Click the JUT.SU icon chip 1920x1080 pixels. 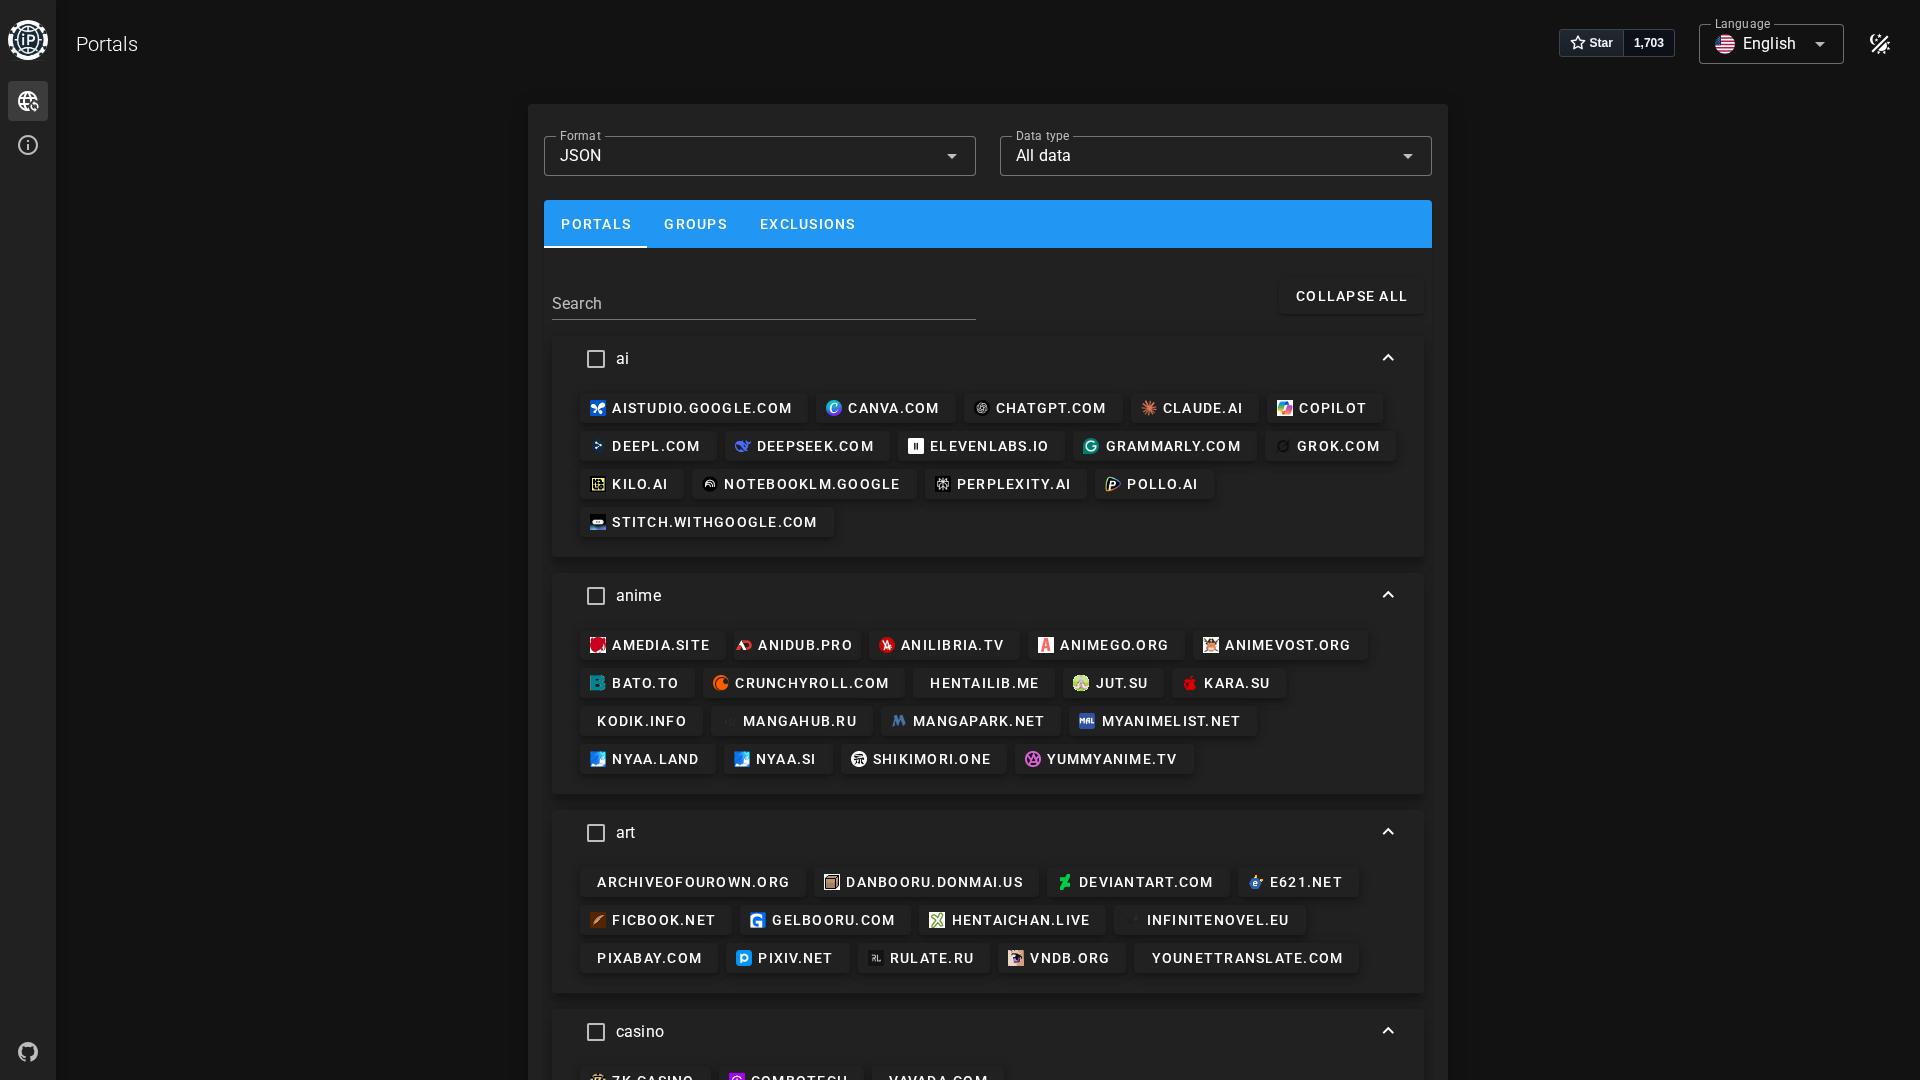coord(1113,683)
